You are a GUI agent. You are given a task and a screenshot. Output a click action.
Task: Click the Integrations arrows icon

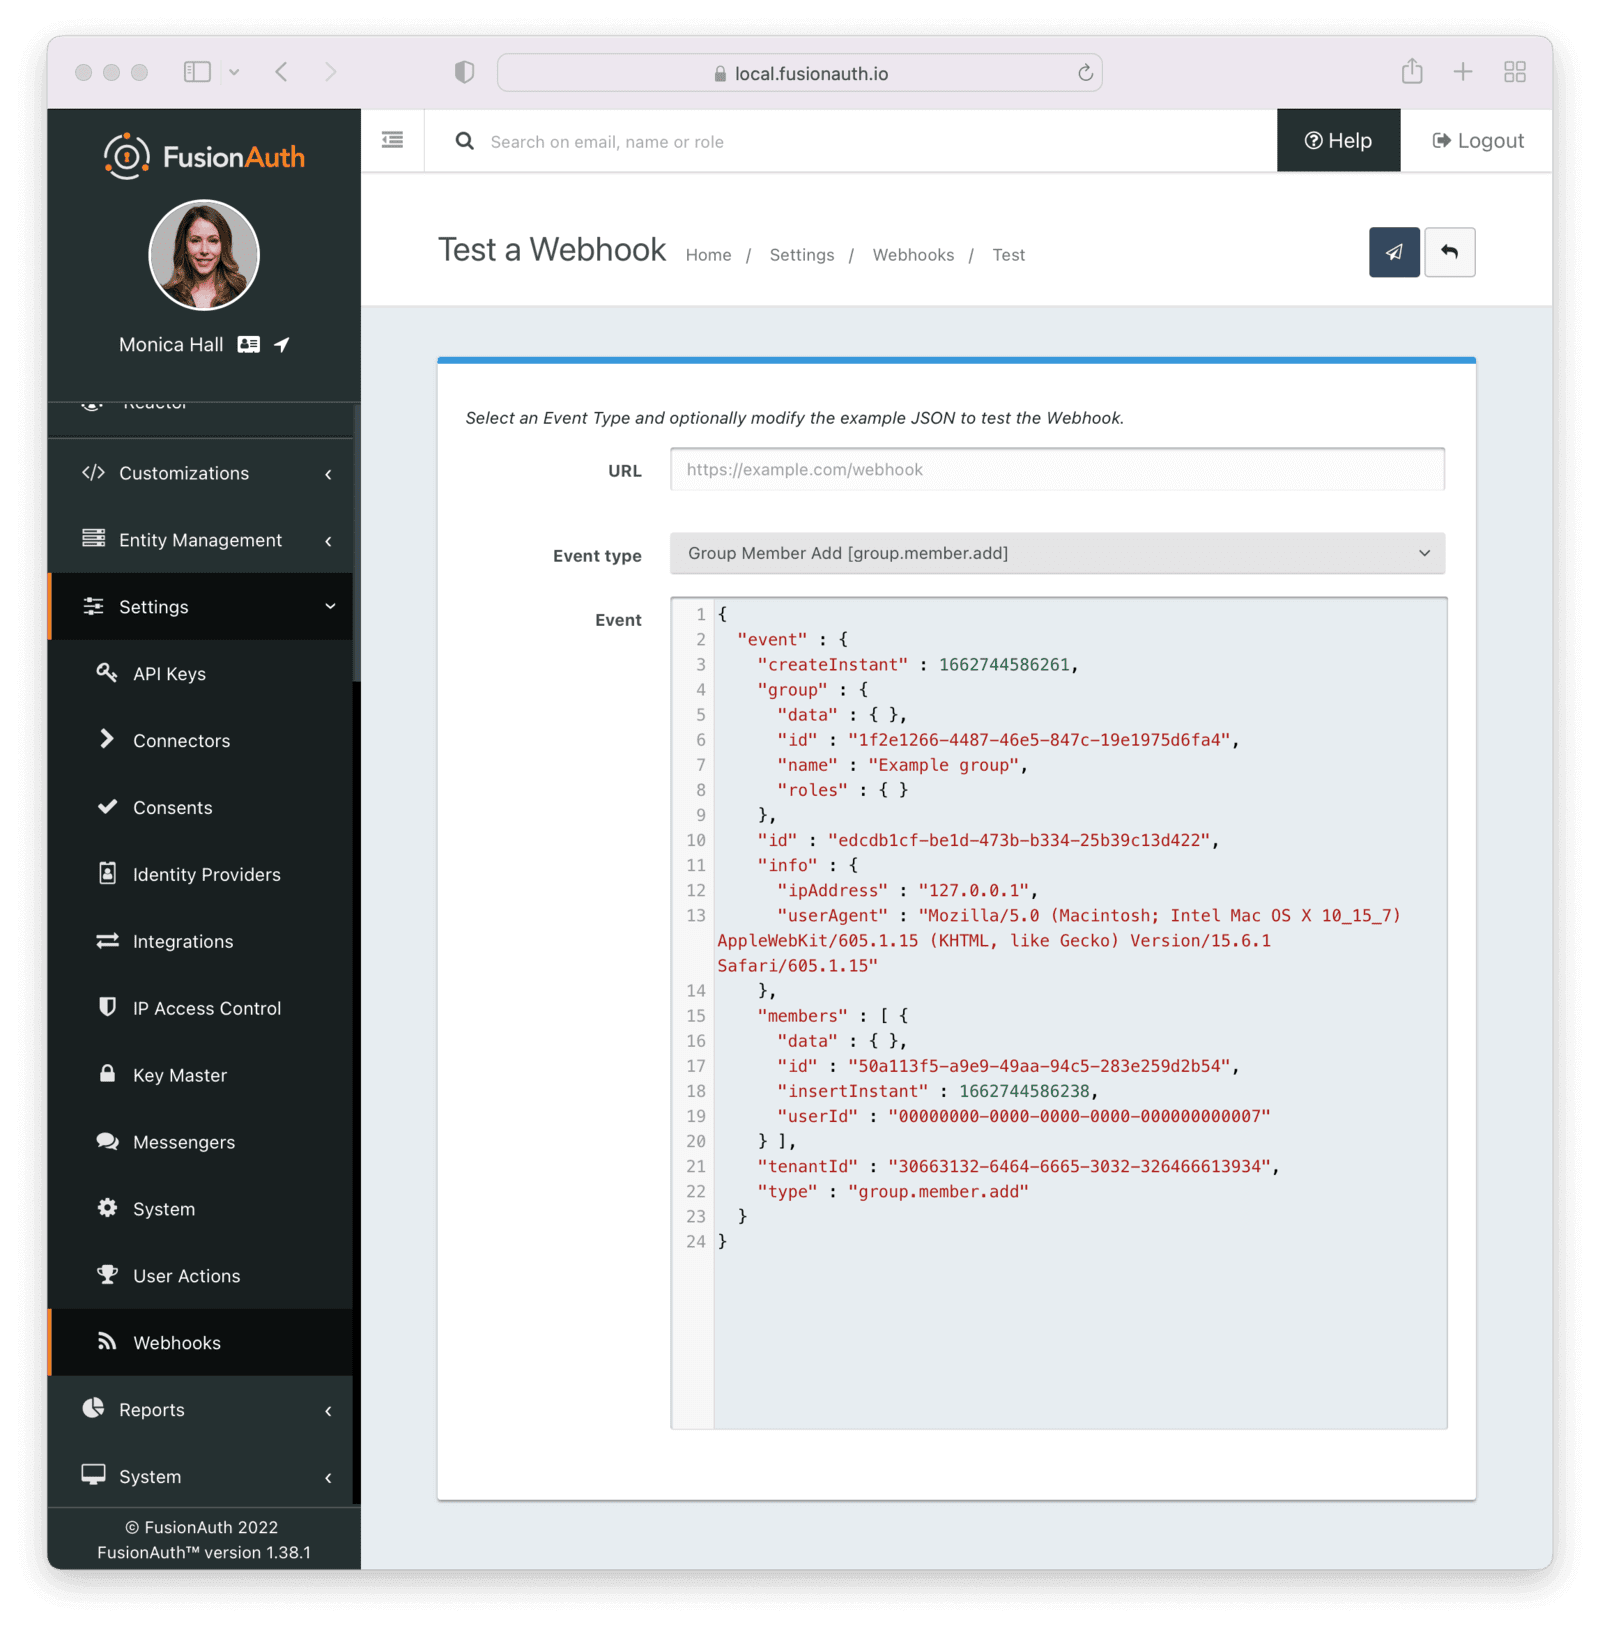[107, 941]
